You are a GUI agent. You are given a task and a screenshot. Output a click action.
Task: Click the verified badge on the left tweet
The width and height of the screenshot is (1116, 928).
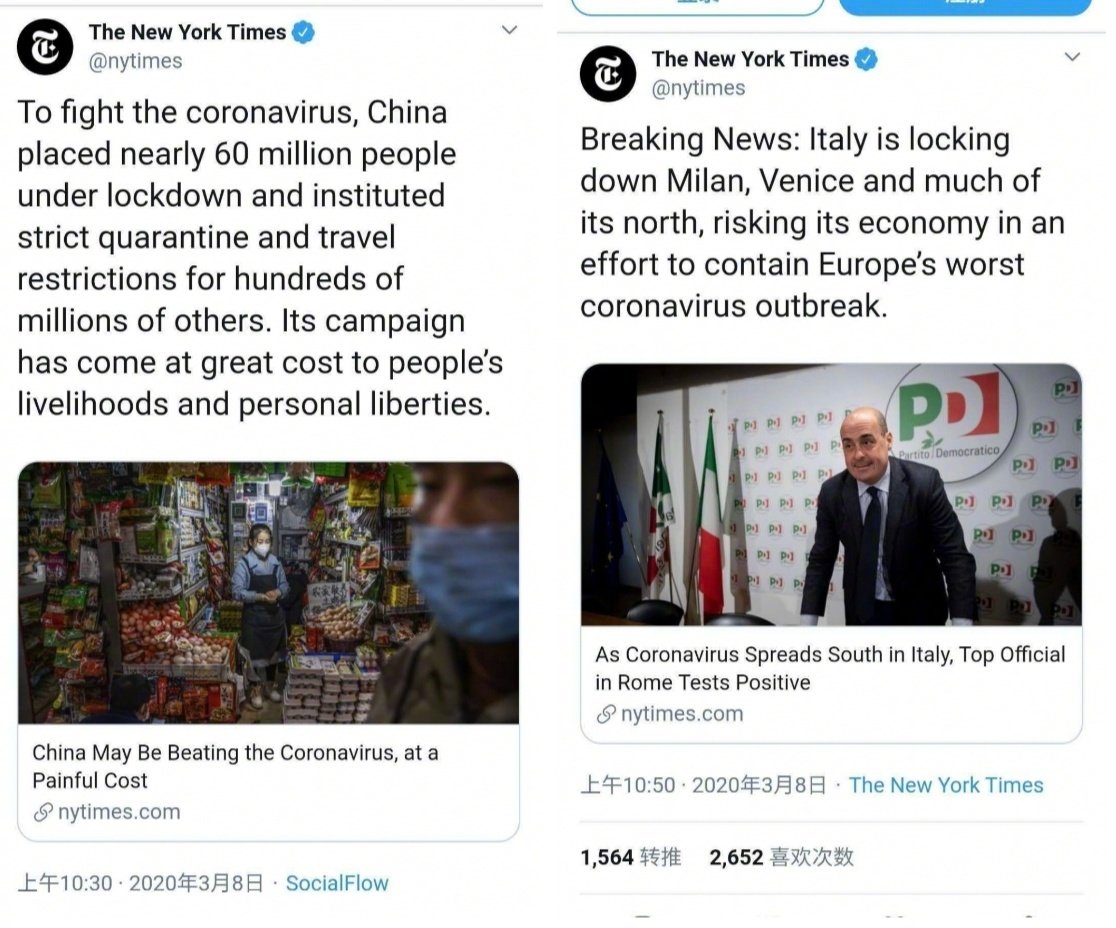[303, 32]
